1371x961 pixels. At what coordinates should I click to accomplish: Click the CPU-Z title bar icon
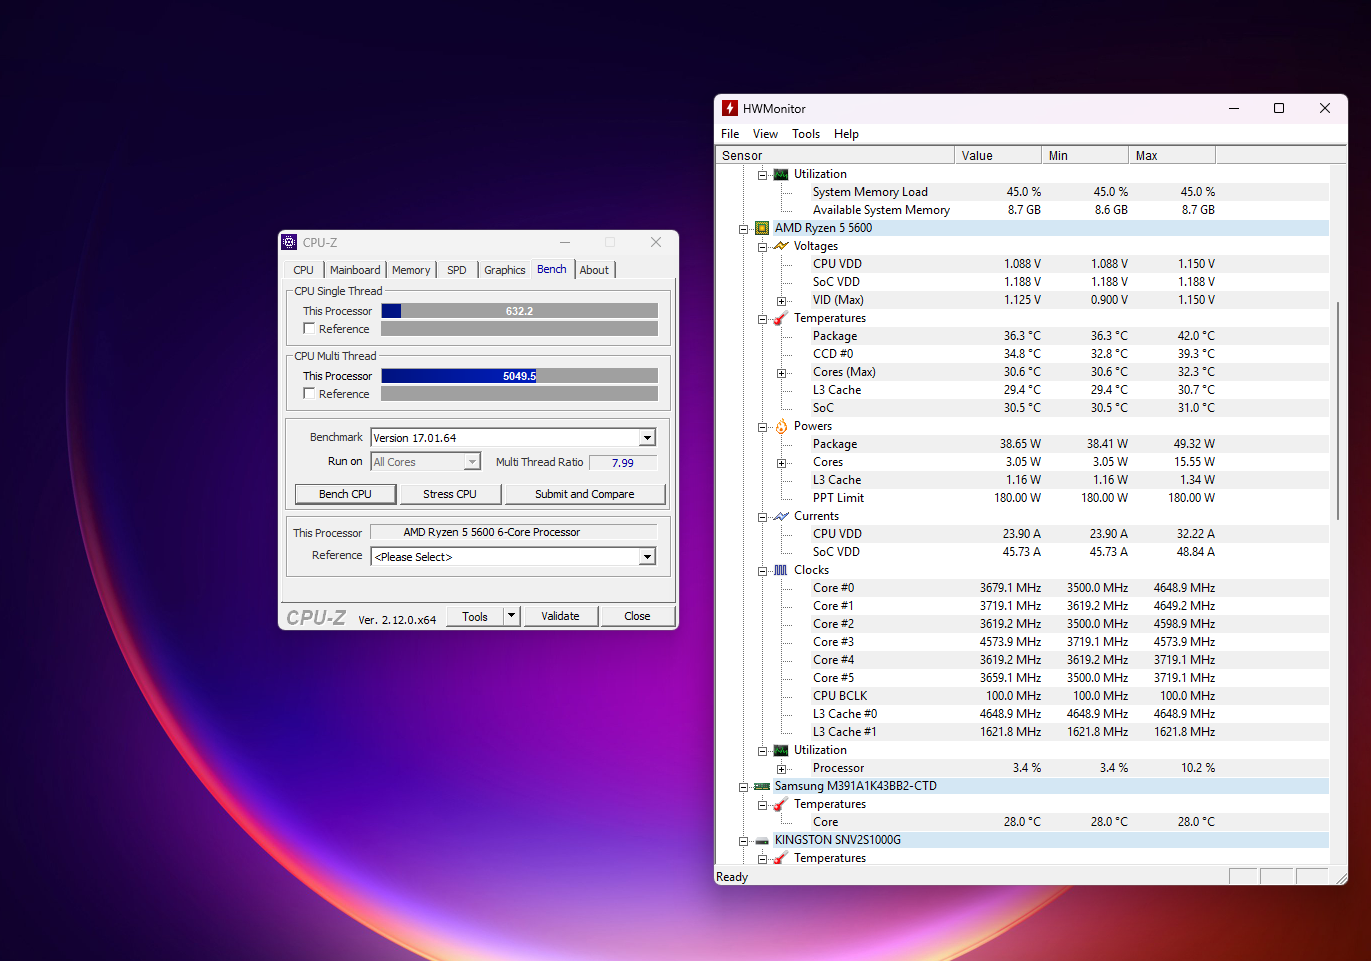[x=289, y=242]
